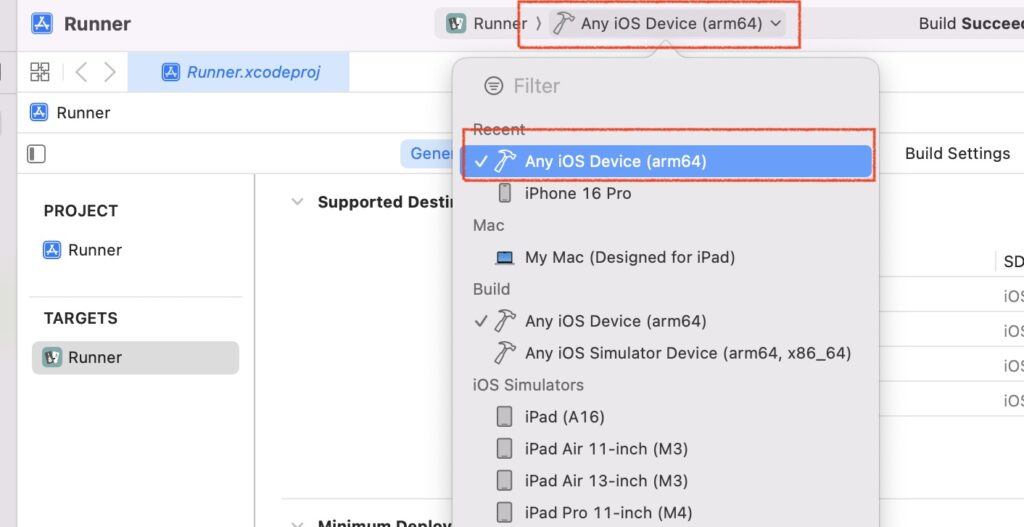
Task: Click the app icon beside Runner target
Action: [52, 357]
